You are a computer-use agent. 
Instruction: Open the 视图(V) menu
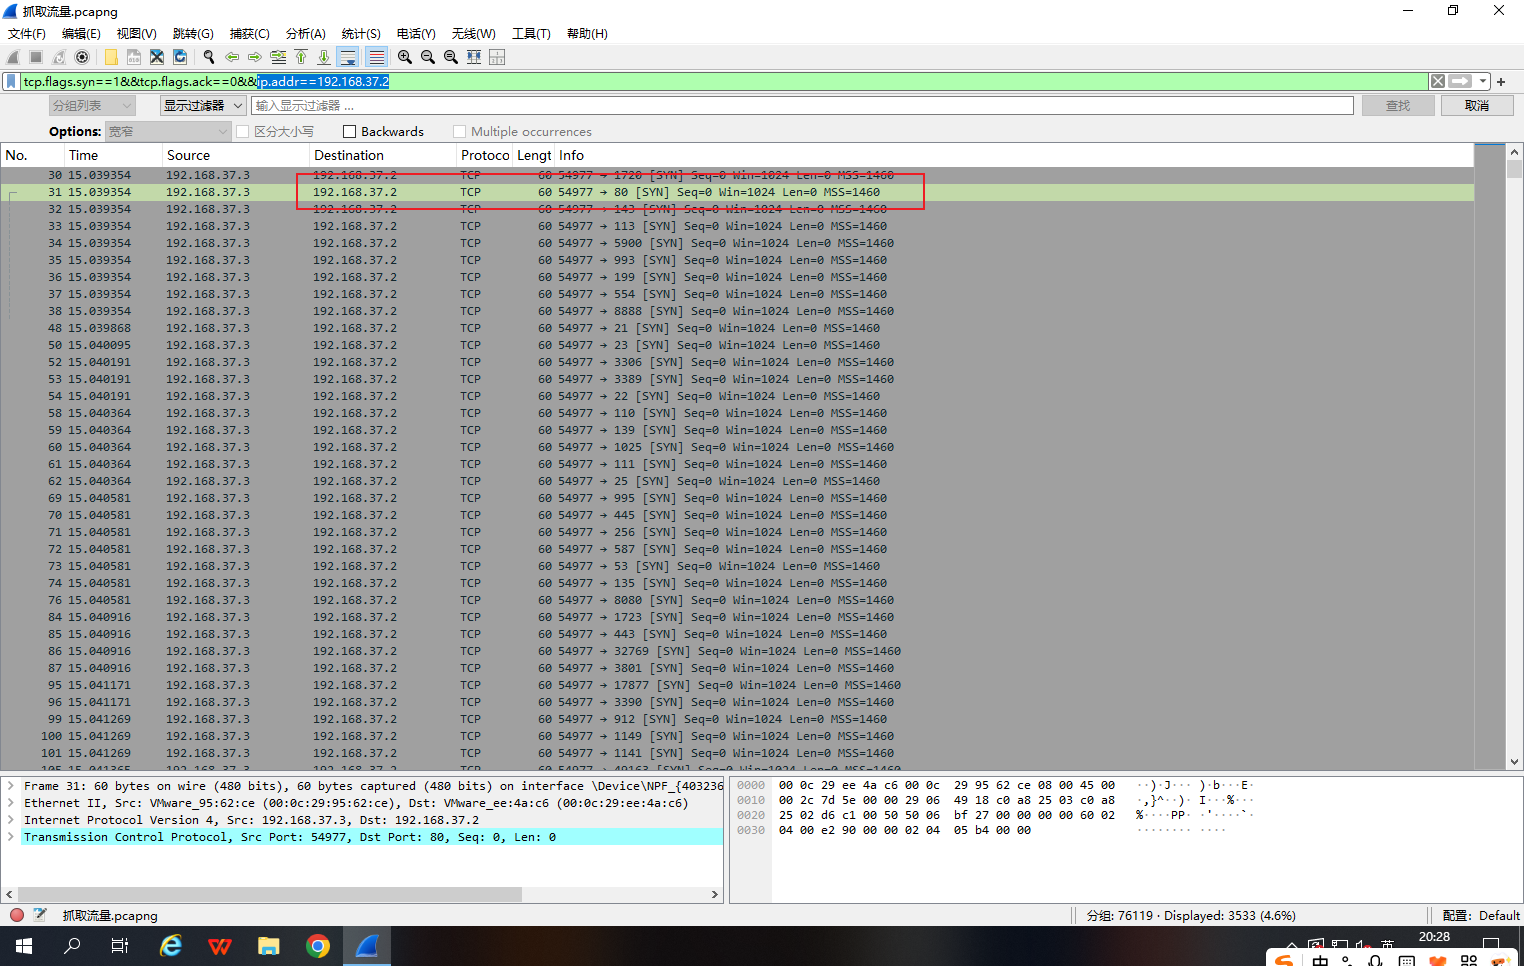pos(137,34)
